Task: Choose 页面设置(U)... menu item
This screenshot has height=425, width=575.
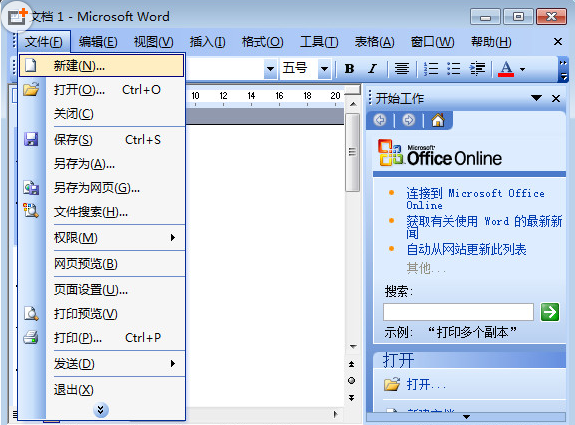Action: (102, 290)
